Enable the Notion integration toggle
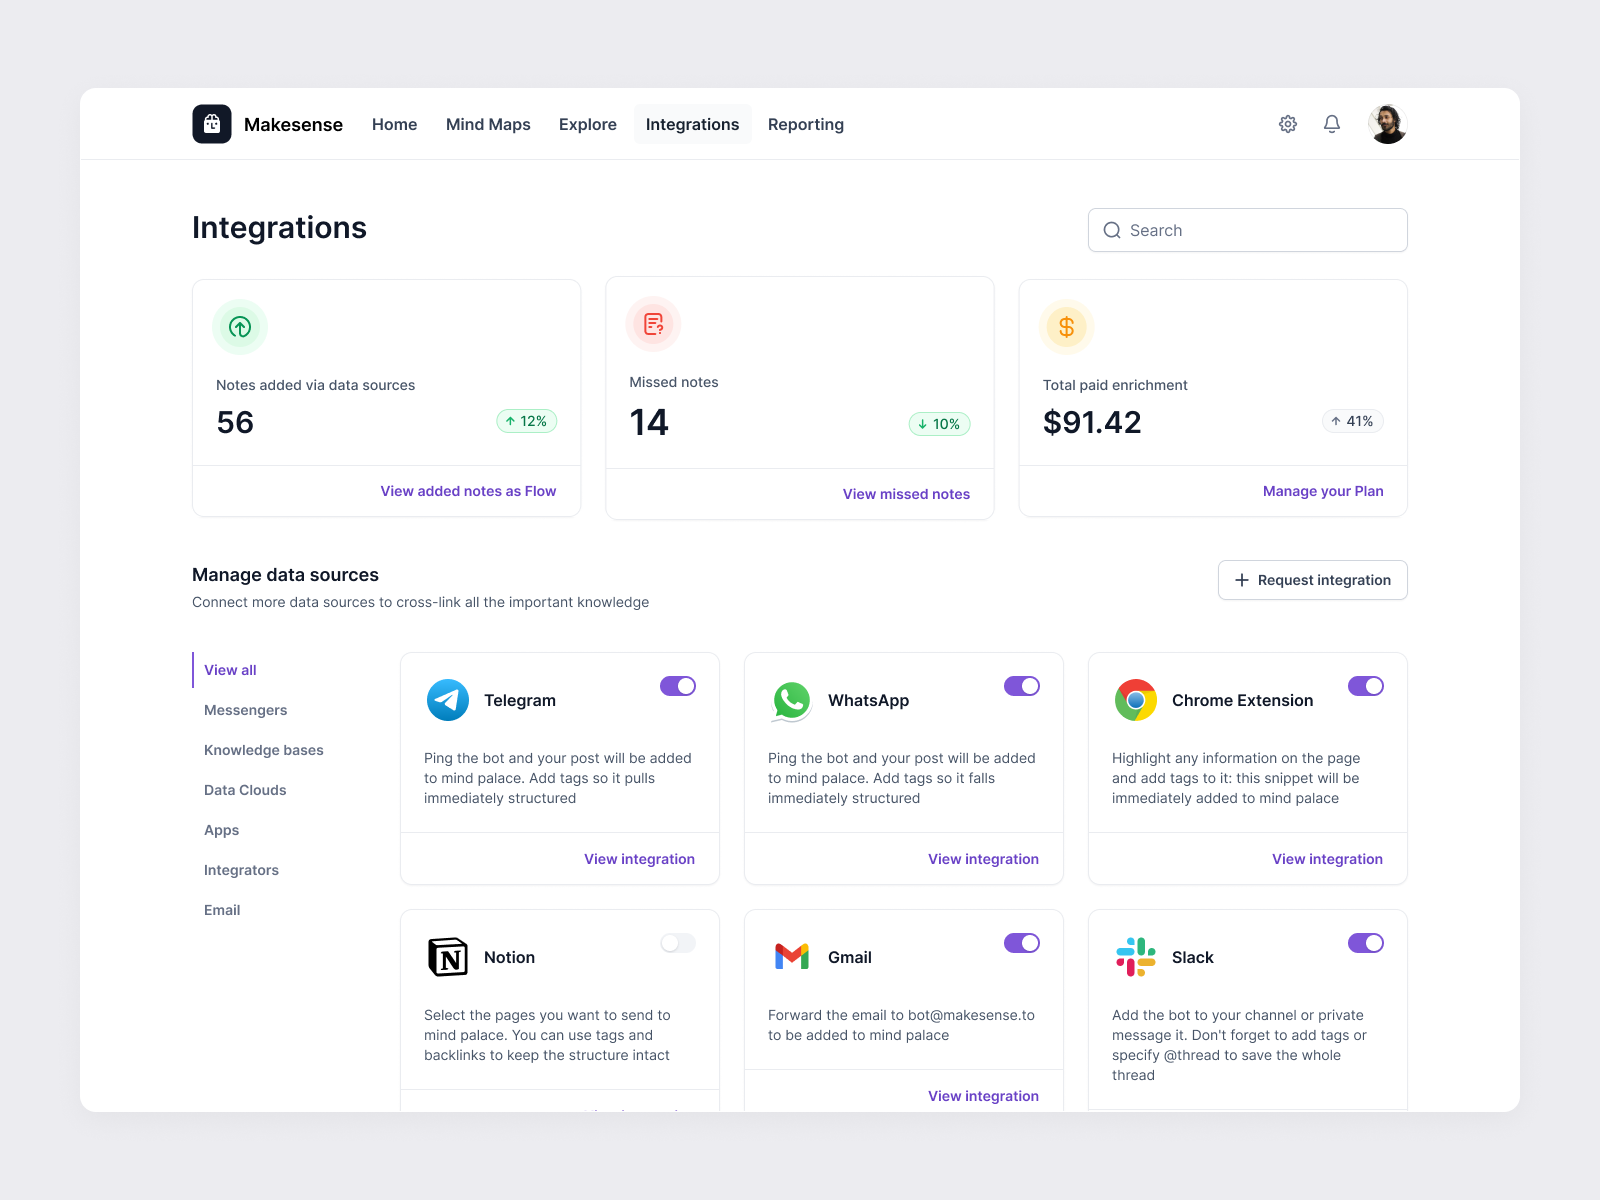This screenshot has height=1200, width=1600. (678, 943)
